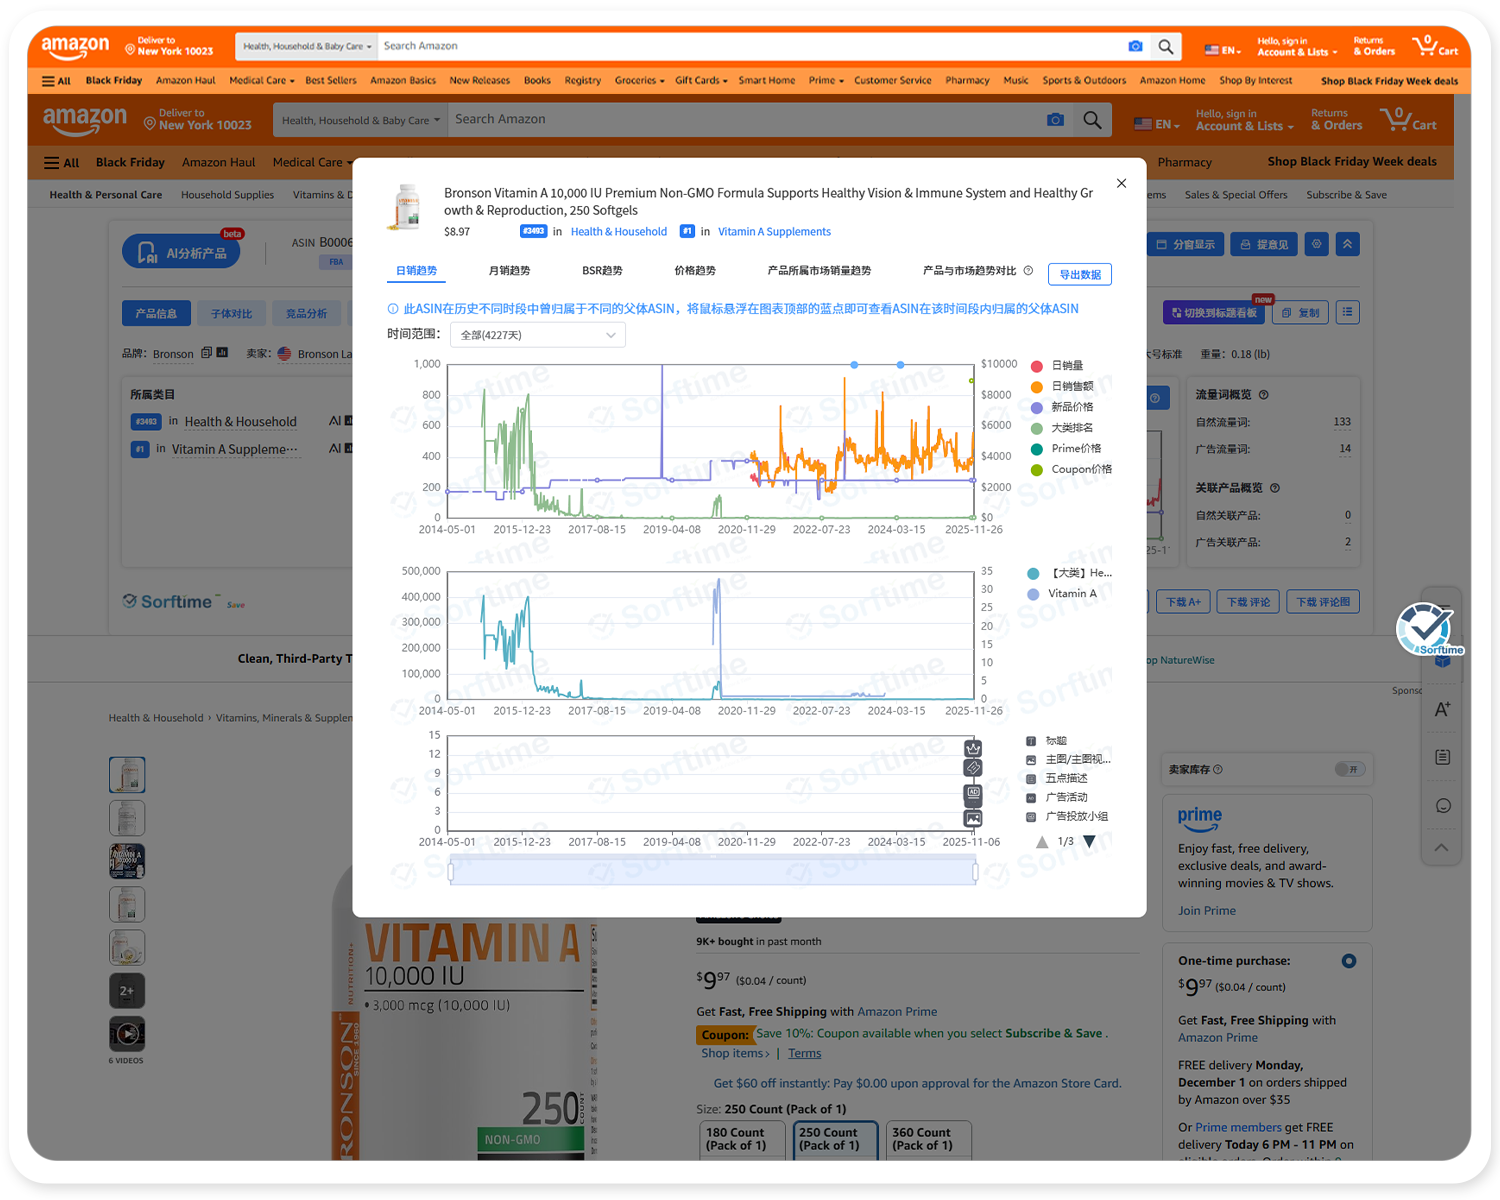Image resolution: width=1500 pixels, height=1200 pixels.
Task: Open the Vitamin A Supplements category link
Action: (774, 232)
